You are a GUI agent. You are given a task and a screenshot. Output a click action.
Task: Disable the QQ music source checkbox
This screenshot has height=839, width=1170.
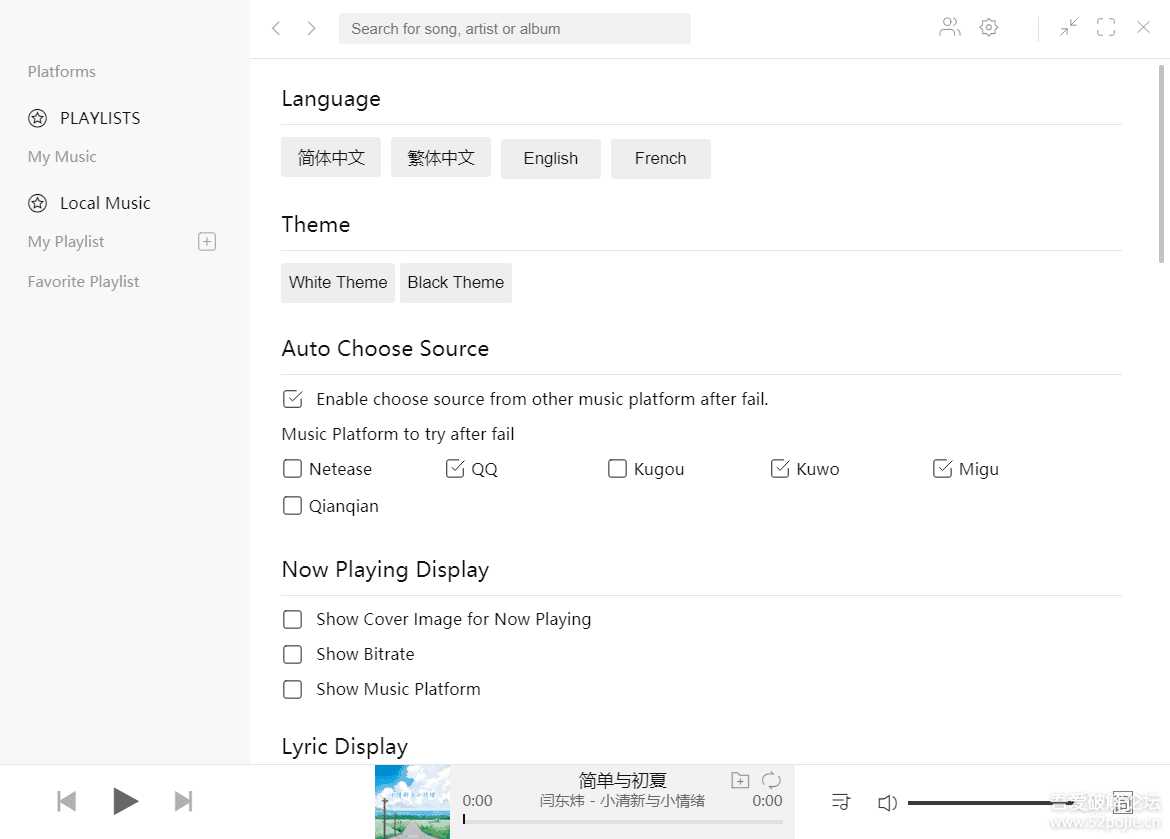tap(455, 468)
